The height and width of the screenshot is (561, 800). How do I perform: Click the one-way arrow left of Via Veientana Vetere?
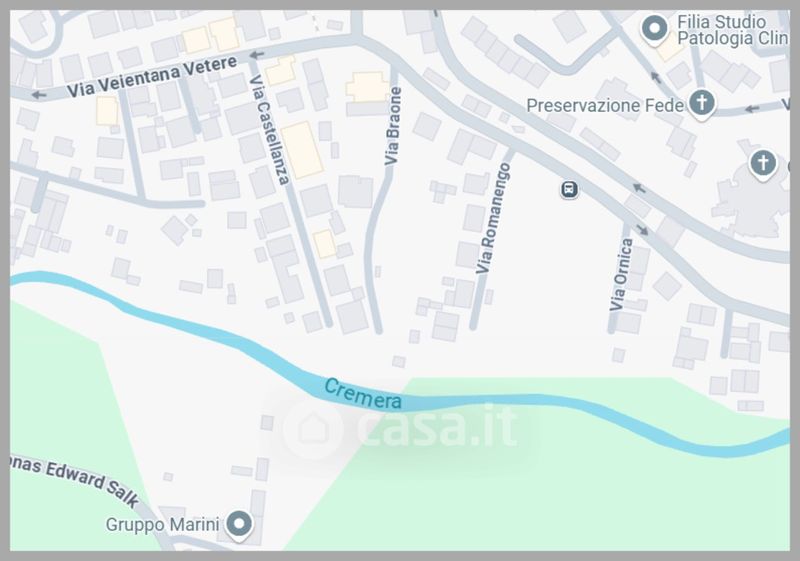38,95
